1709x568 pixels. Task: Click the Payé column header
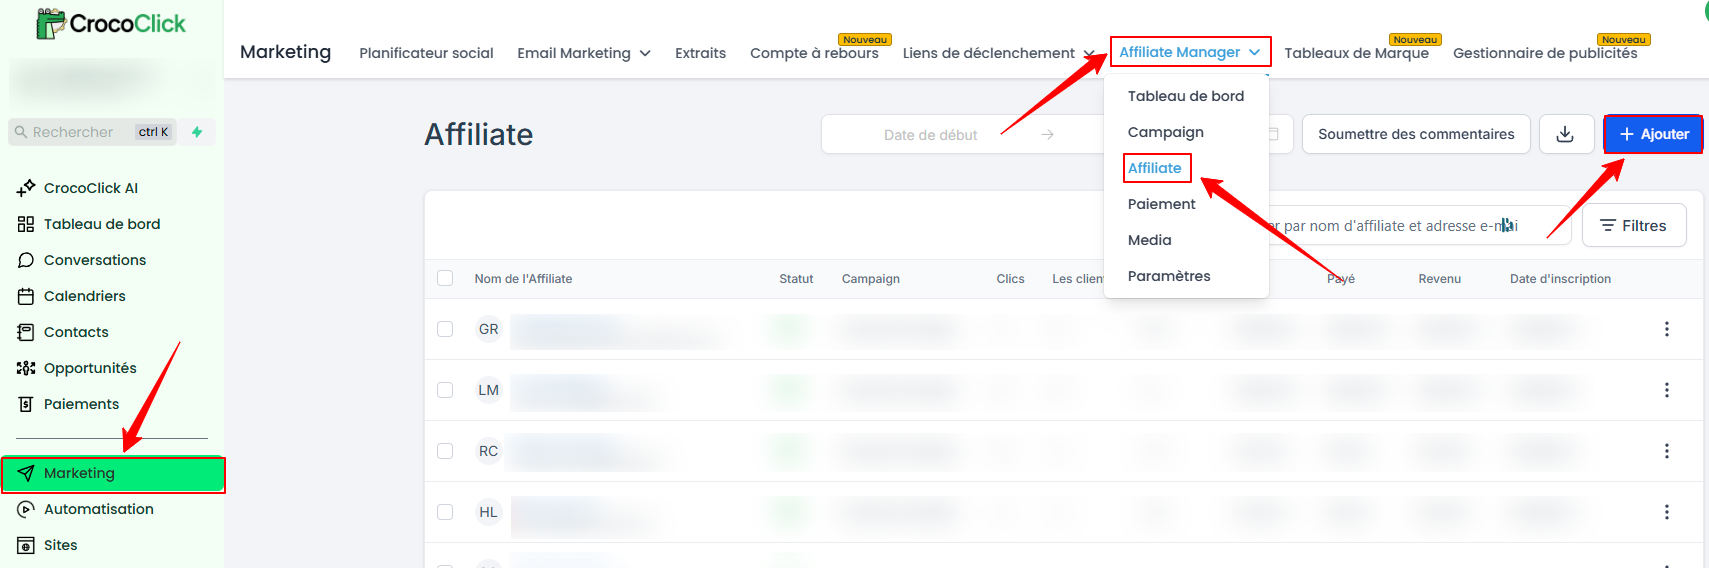(x=1341, y=279)
